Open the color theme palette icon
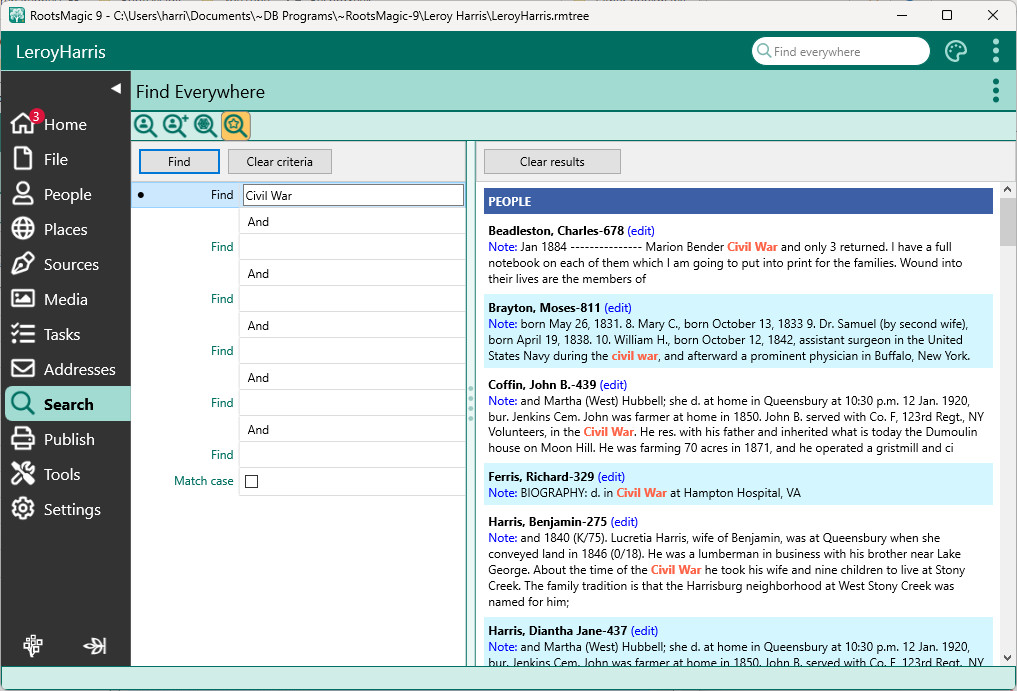Image resolution: width=1017 pixels, height=691 pixels. 956,52
